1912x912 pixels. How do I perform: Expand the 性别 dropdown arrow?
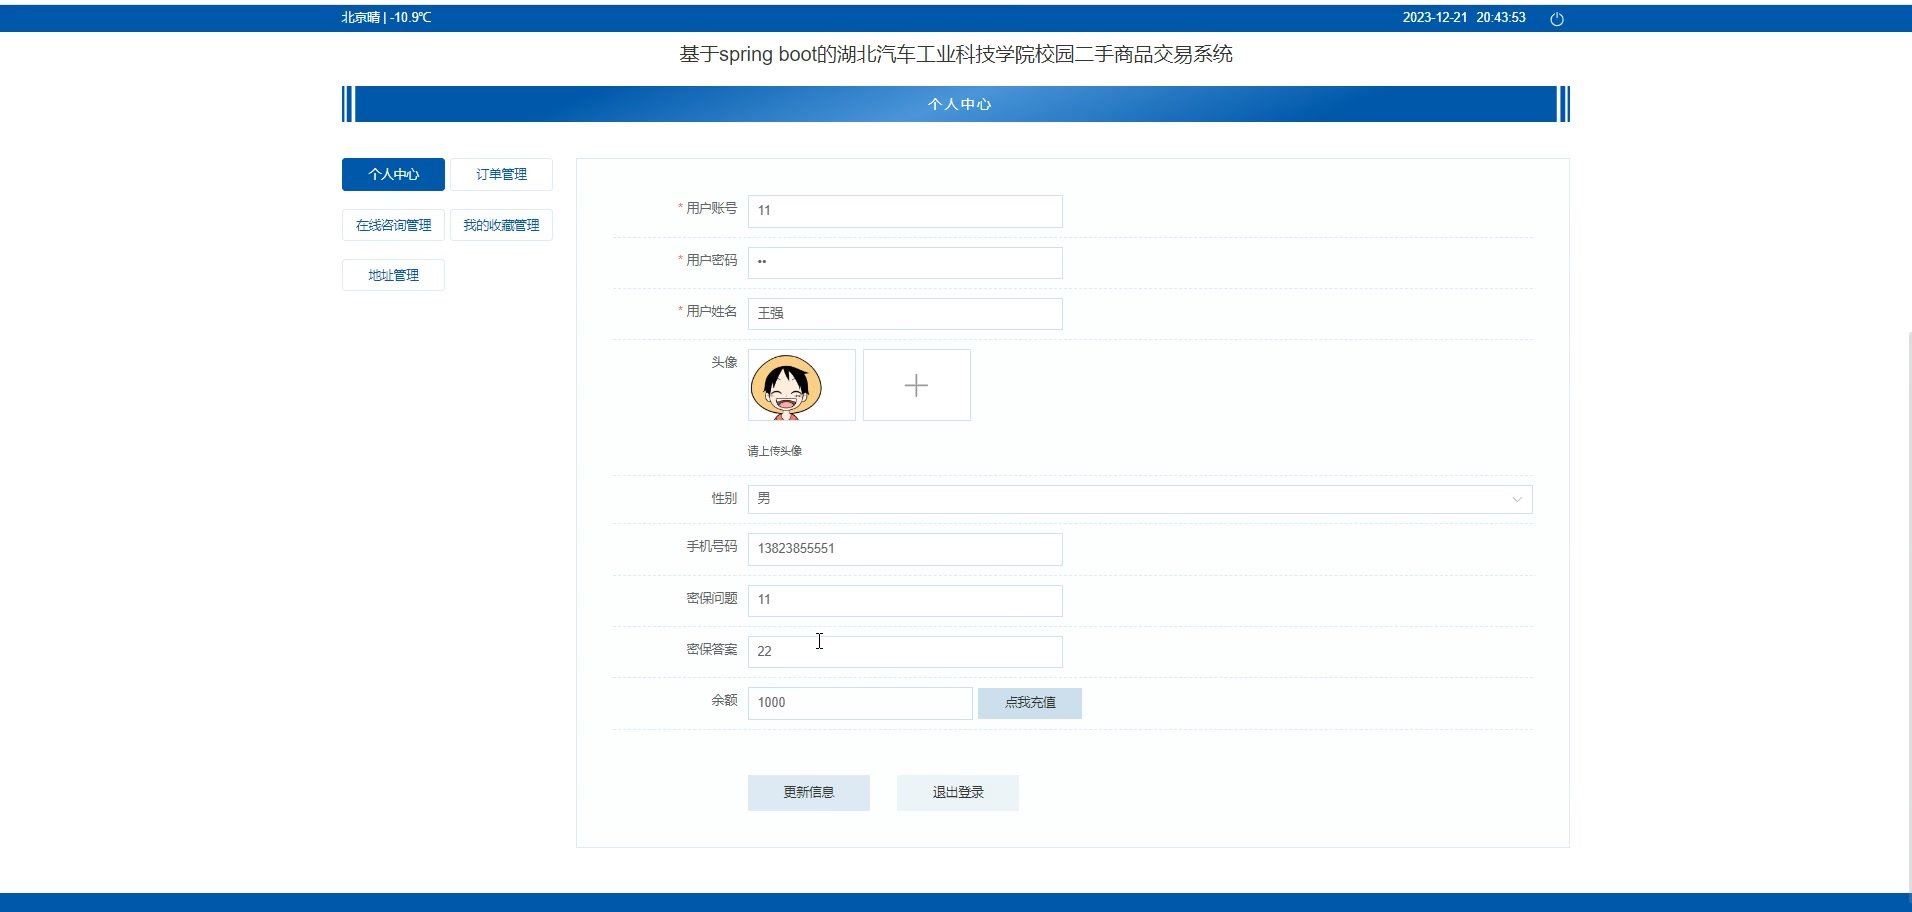pyautogui.click(x=1516, y=499)
